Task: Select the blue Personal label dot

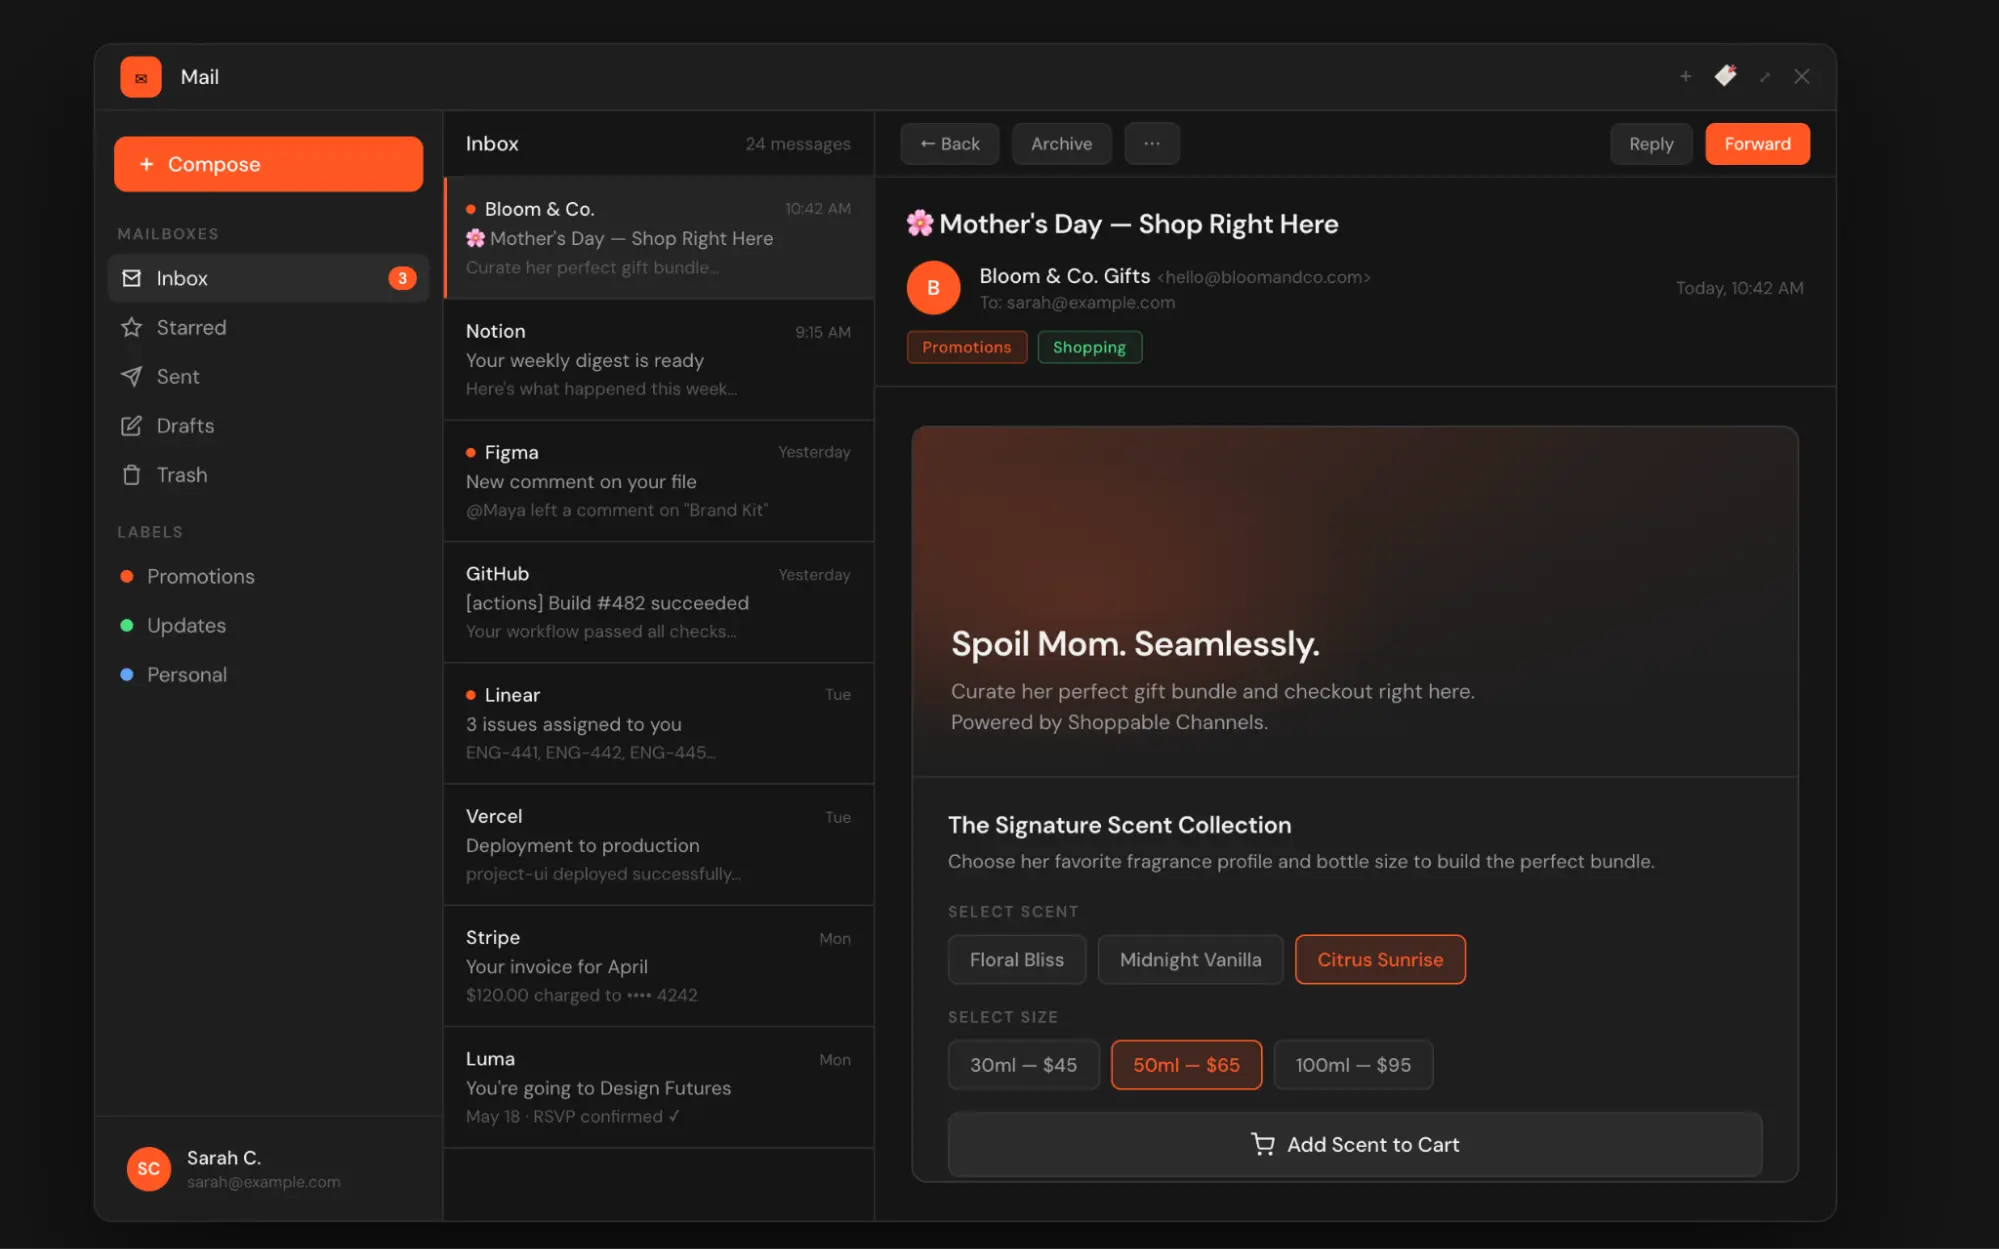Action: pyautogui.click(x=127, y=674)
